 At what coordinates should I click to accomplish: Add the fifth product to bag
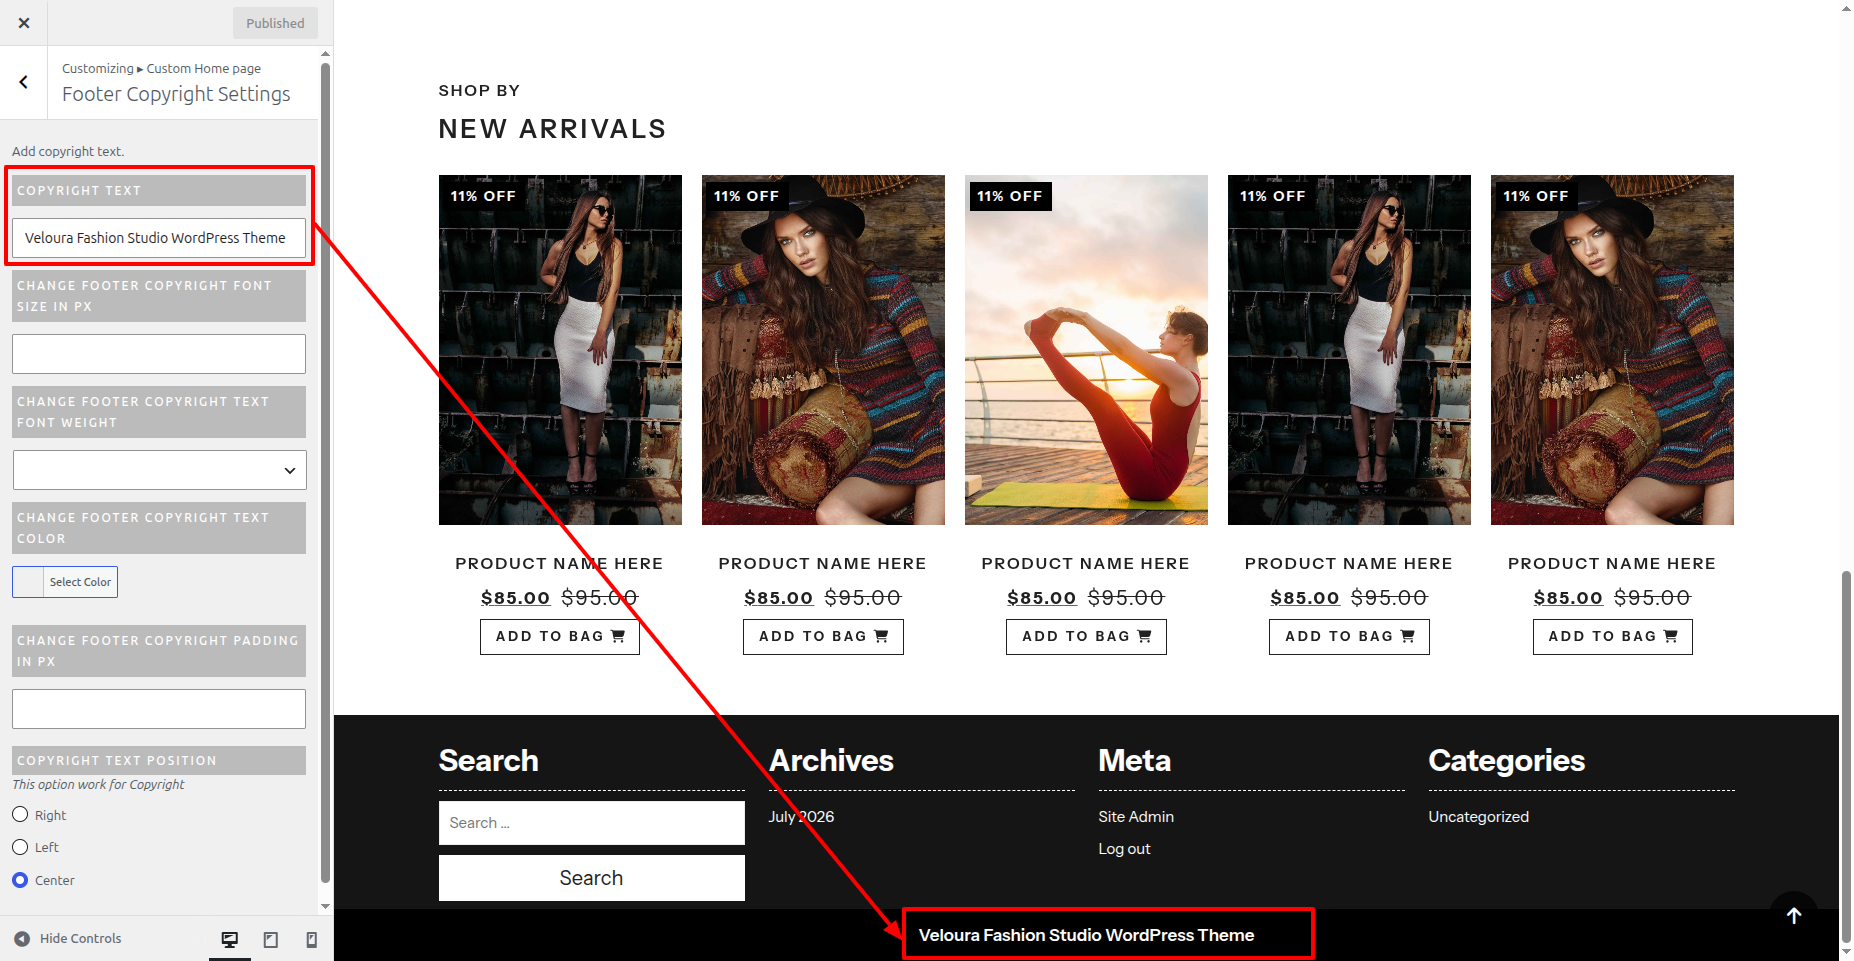[1613, 637]
